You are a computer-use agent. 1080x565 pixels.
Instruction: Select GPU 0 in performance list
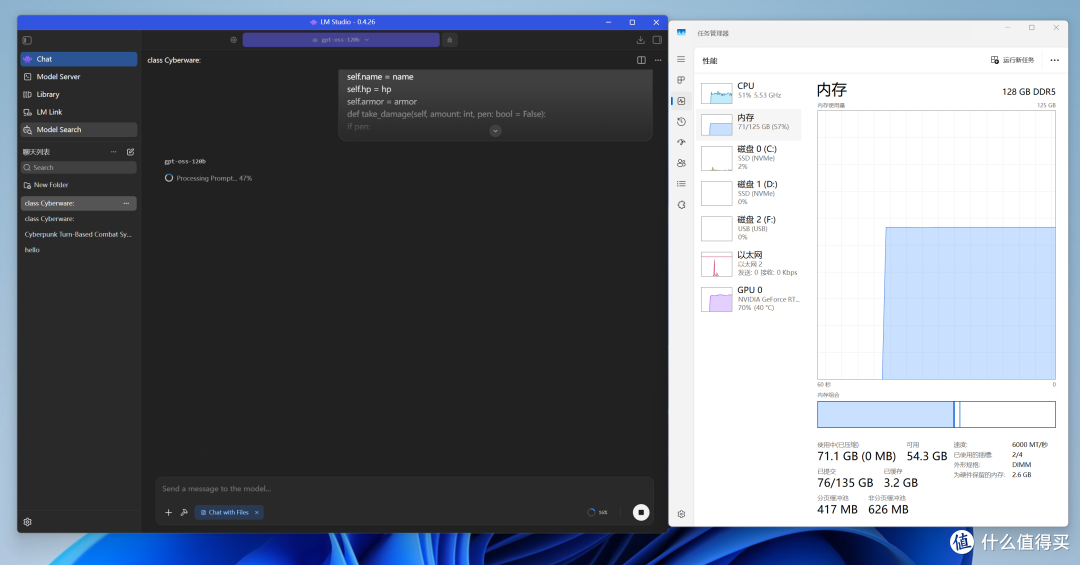click(749, 299)
